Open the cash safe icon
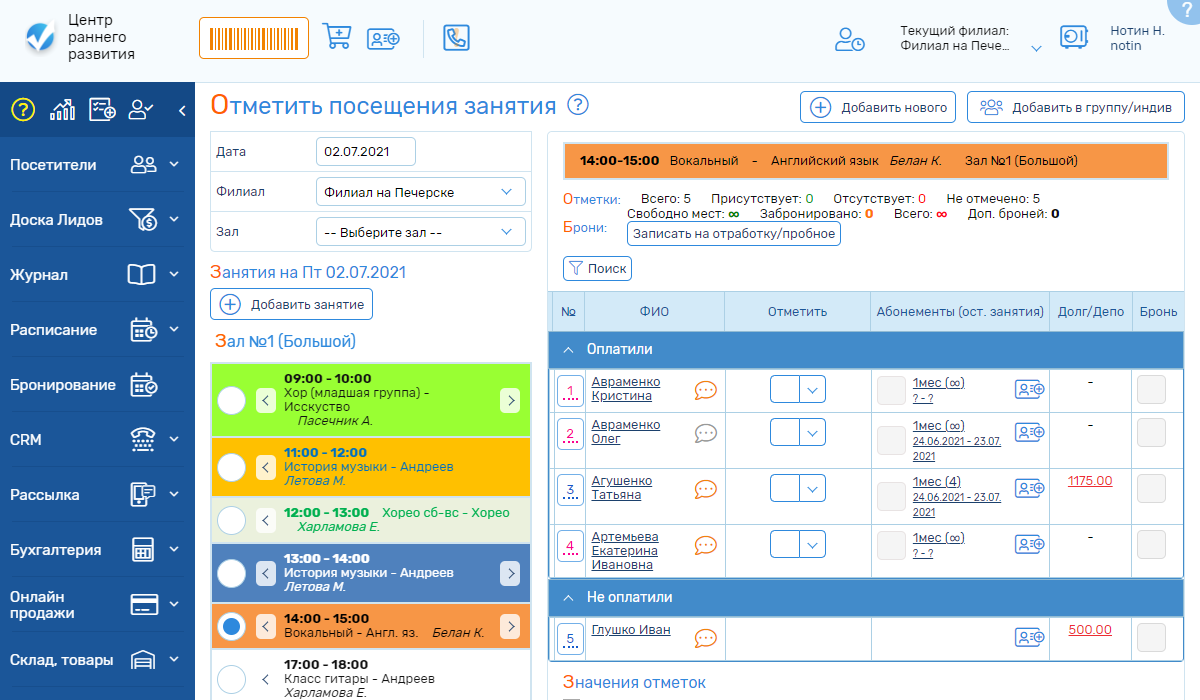1200x700 pixels. click(x=1073, y=38)
